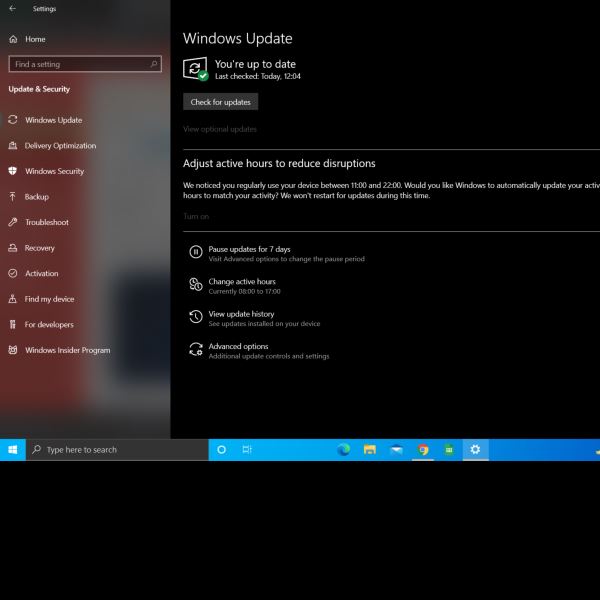Click the Windows Update sync arrows sidebar icon
The height and width of the screenshot is (600, 600).
coord(13,120)
